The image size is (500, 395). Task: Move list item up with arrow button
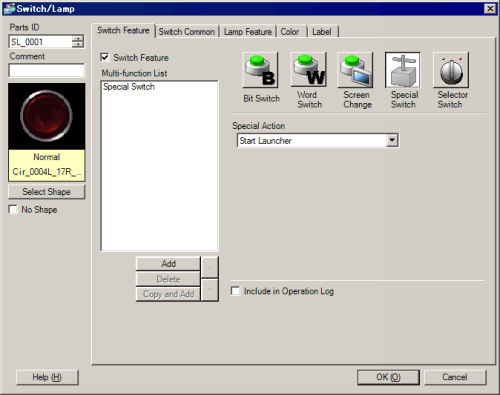(x=210, y=267)
